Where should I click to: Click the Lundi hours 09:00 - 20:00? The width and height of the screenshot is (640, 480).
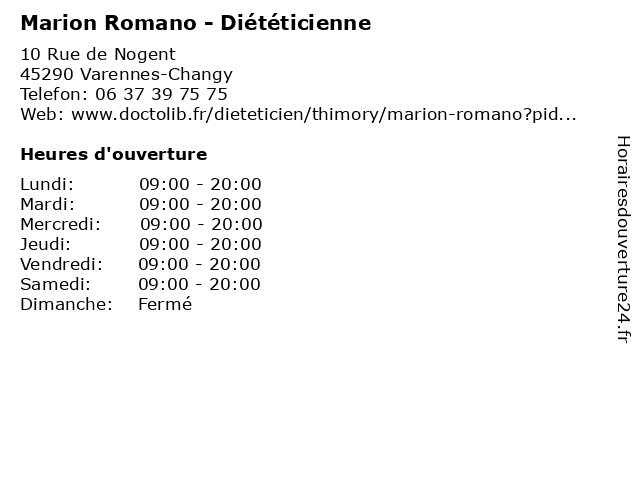click(200, 184)
